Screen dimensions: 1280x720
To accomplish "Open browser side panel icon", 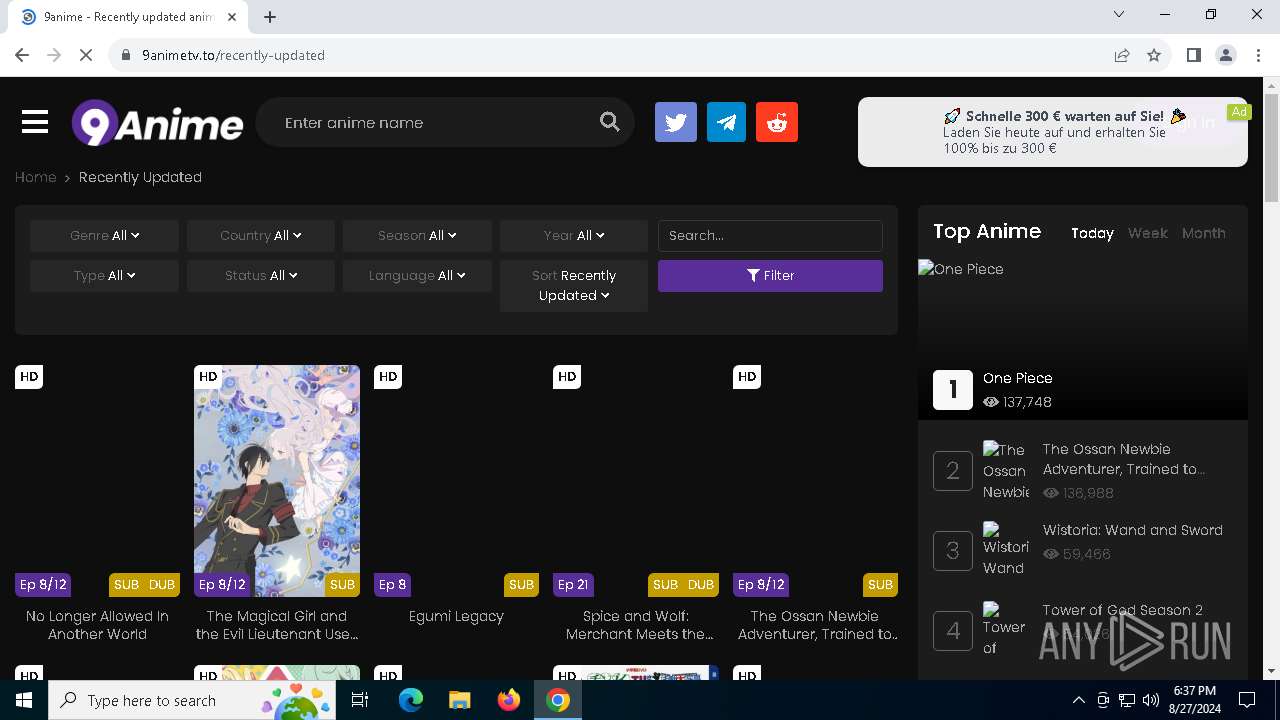I will [1193, 55].
